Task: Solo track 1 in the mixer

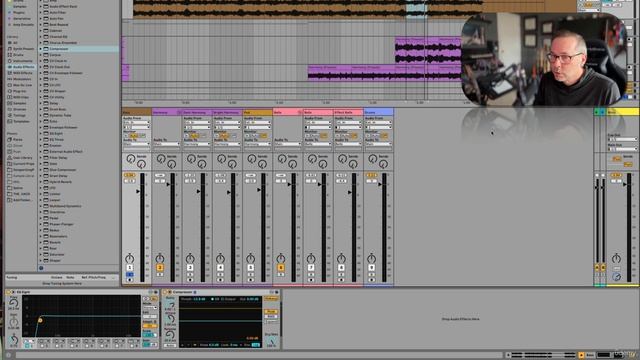Action: click(x=129, y=275)
